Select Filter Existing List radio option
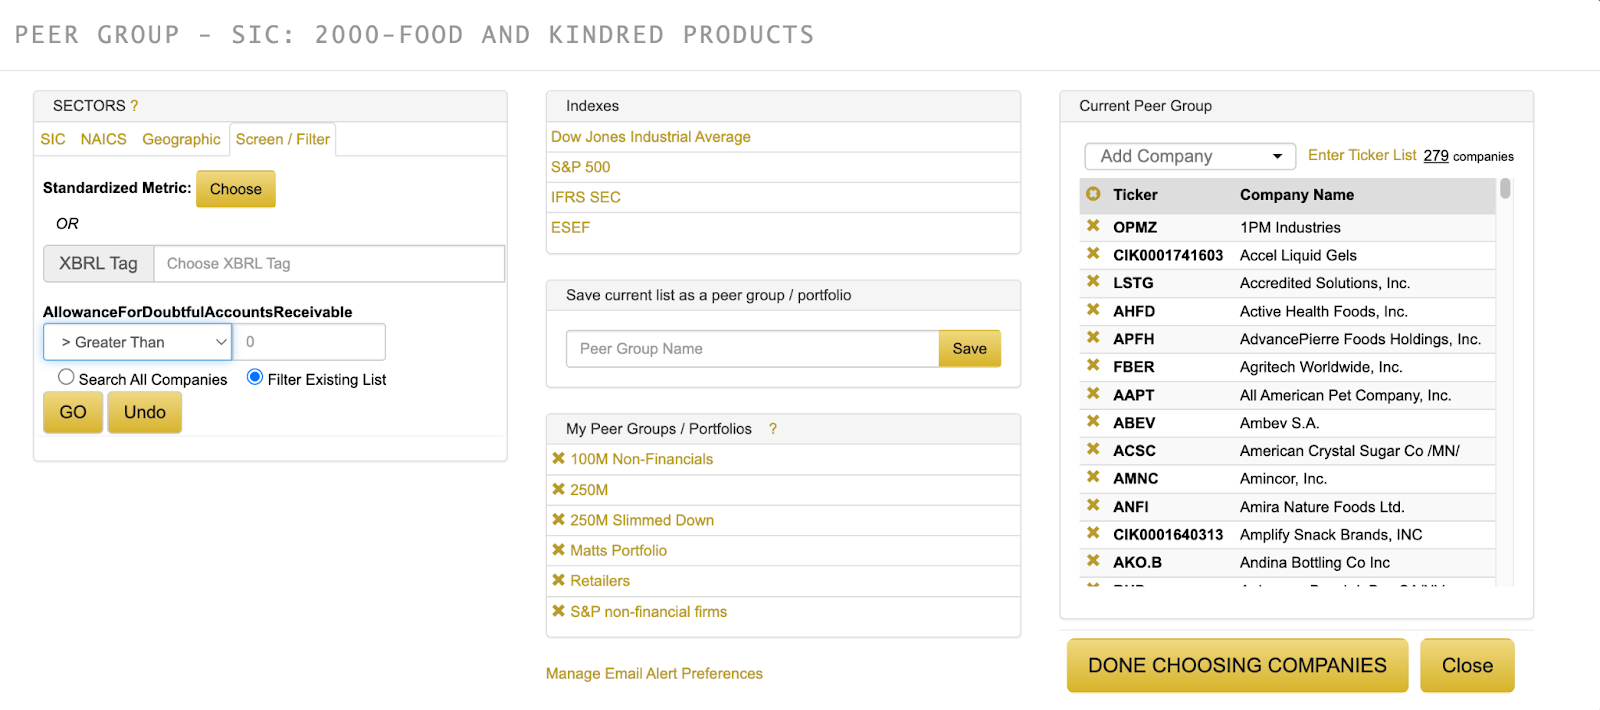1600x710 pixels. point(255,377)
